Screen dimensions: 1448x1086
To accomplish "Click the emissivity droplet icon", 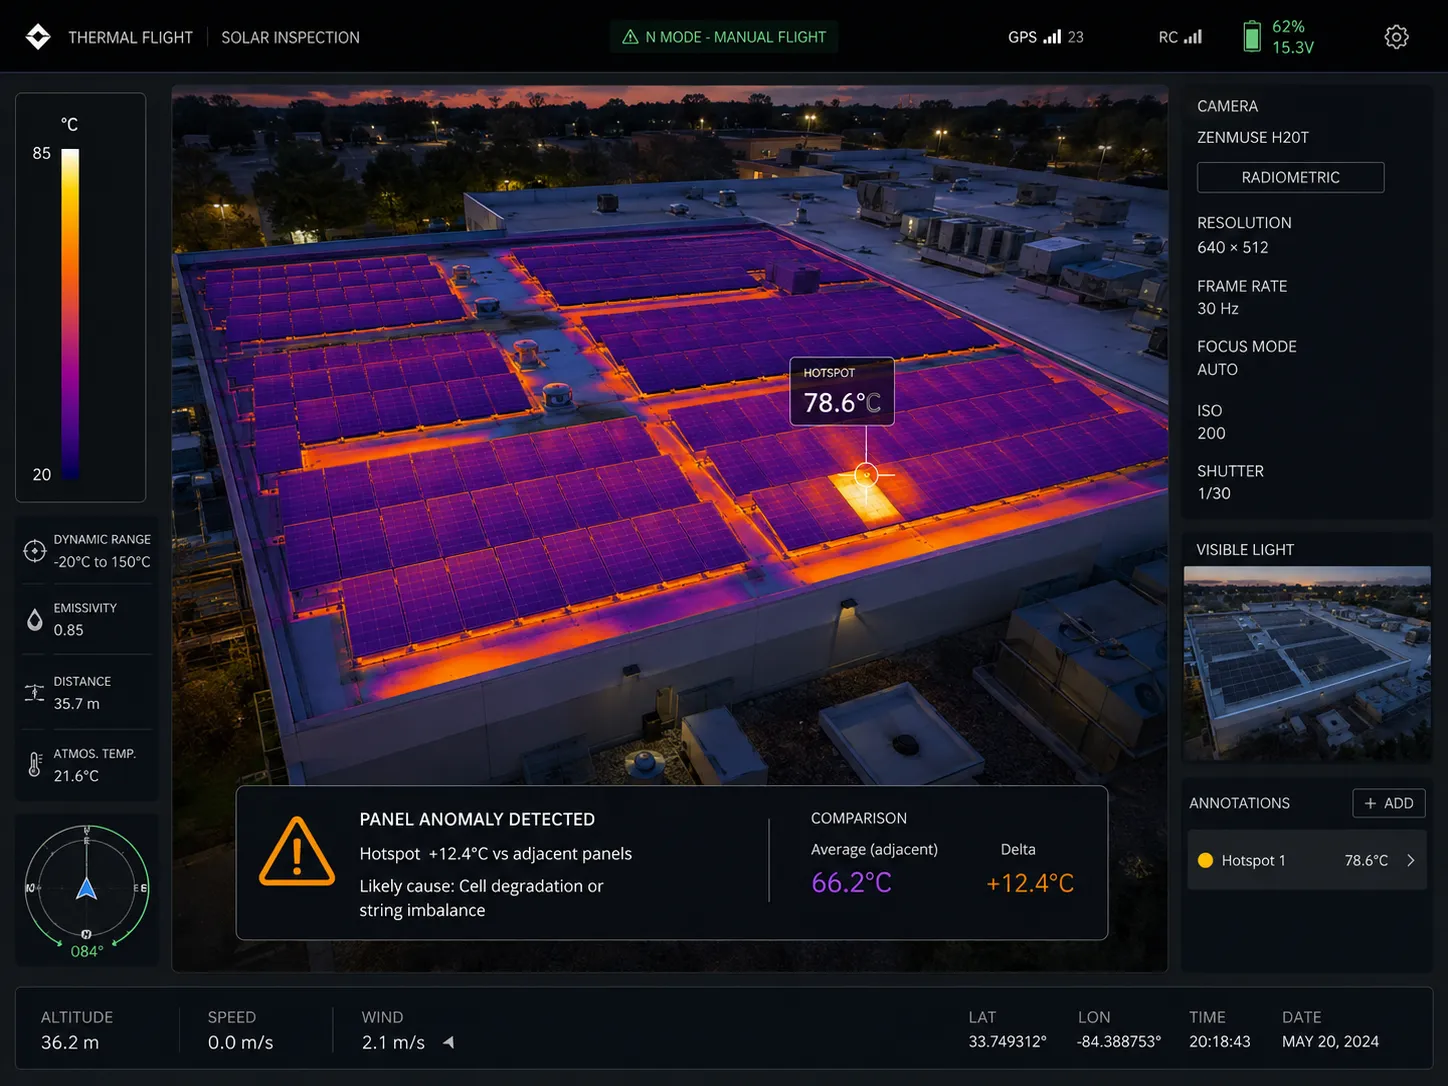I will pos(35,620).
